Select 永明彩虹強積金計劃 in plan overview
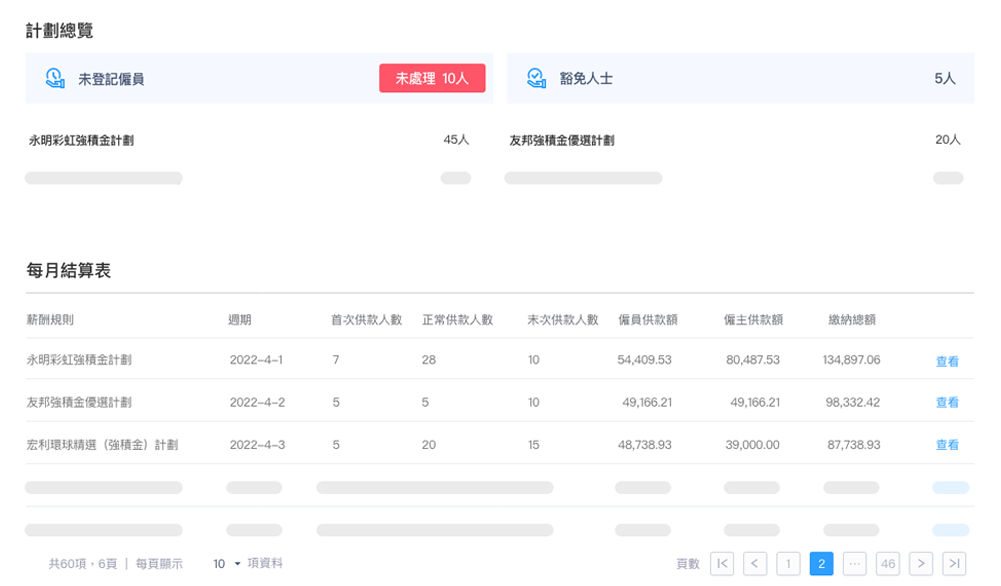Image resolution: width=1001 pixels, height=586 pixels. click(81, 140)
